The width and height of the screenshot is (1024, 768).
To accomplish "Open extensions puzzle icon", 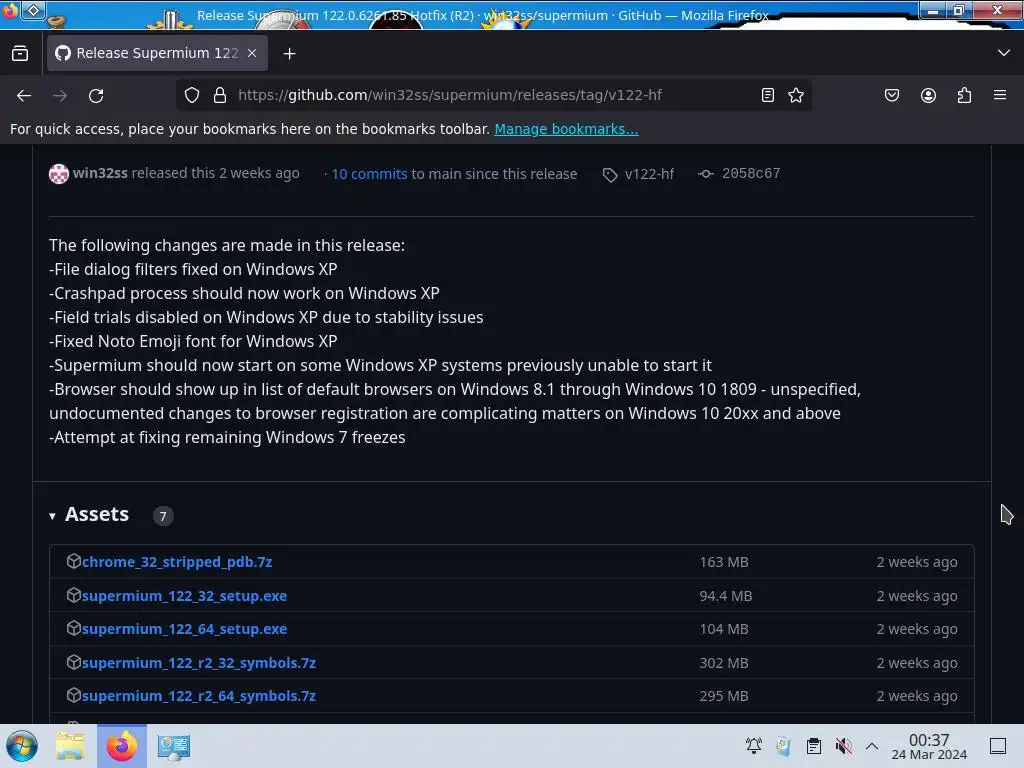I will [x=964, y=95].
